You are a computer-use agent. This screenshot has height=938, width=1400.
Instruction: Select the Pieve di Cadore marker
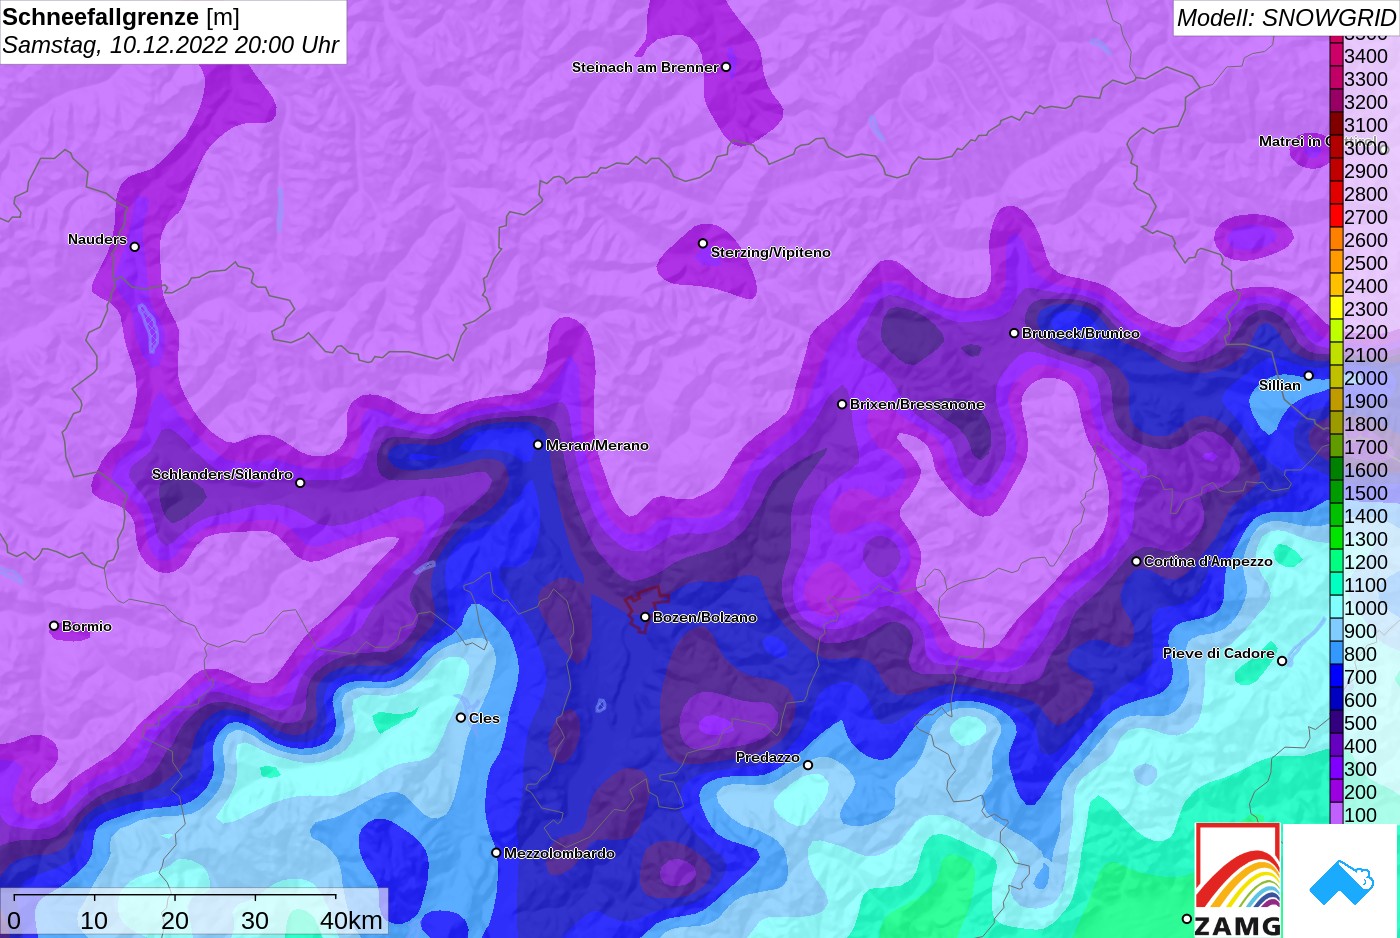(1282, 661)
